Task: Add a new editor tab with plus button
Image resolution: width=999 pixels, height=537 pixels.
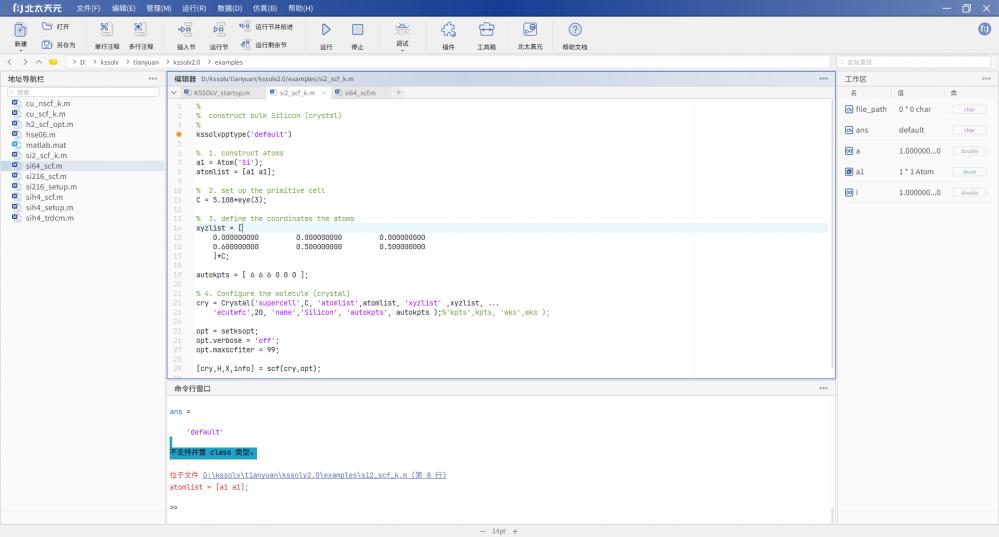Action: (399, 92)
